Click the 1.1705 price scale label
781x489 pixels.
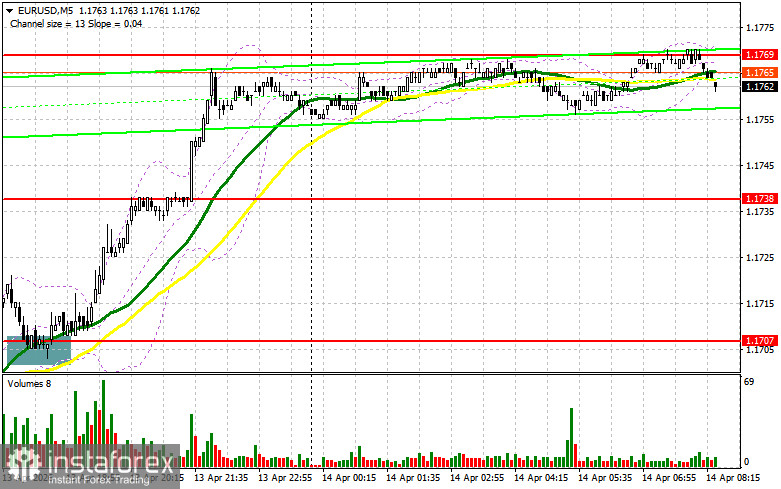pos(761,350)
